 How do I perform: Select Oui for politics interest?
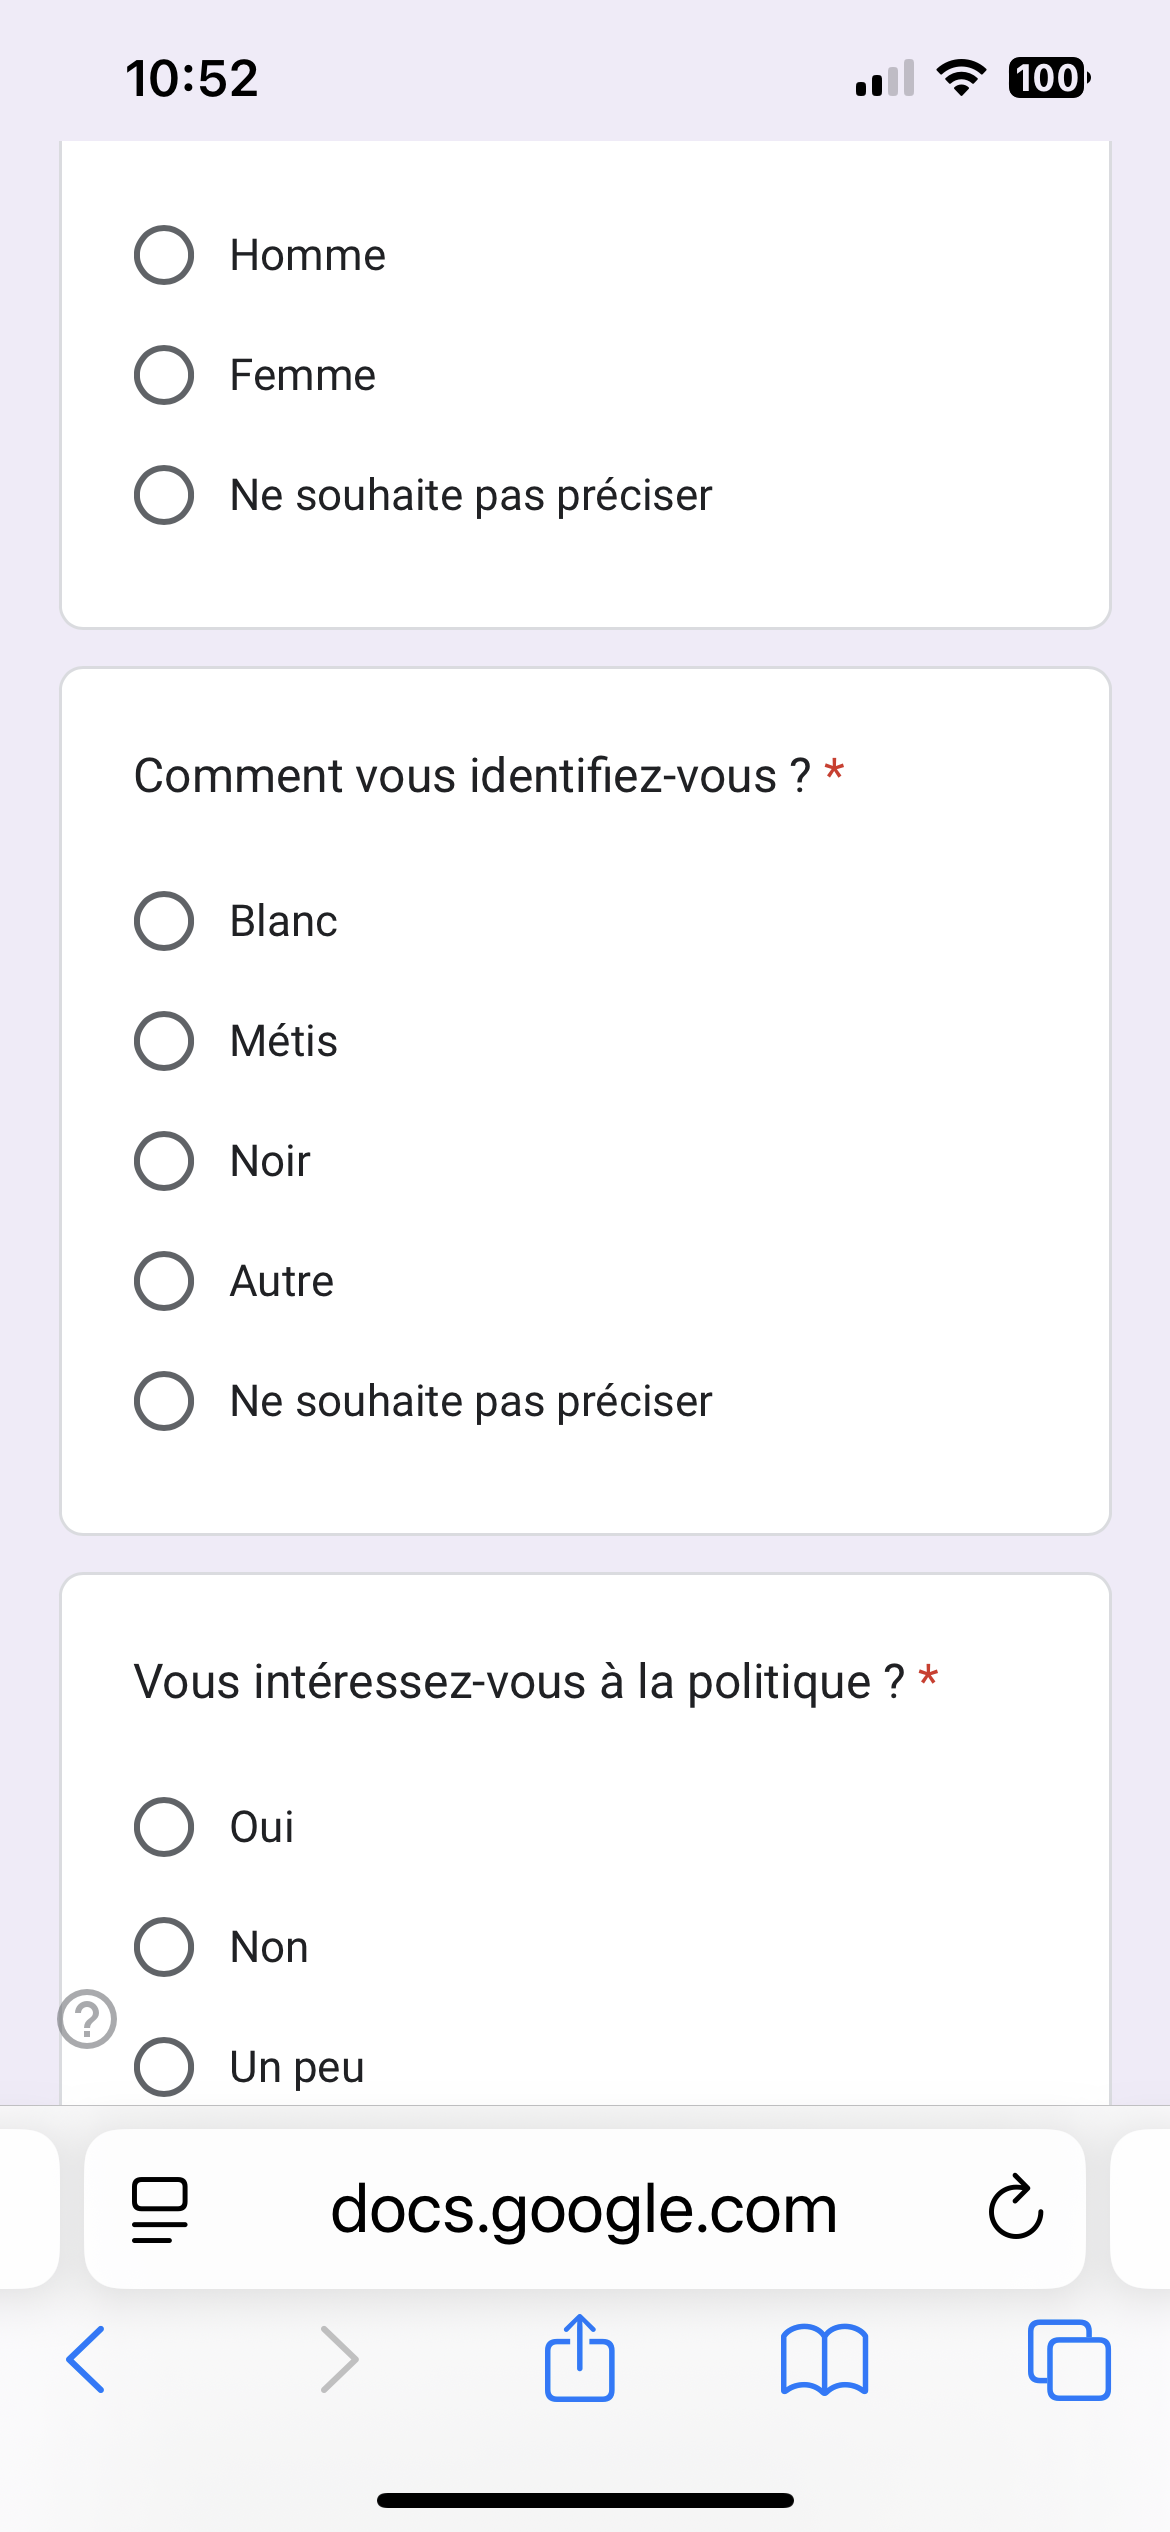pyautogui.click(x=164, y=1827)
